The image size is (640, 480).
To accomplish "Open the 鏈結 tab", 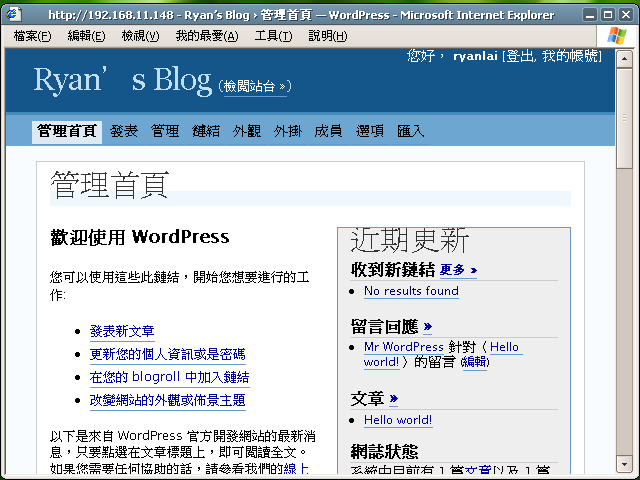I will pos(206,131).
